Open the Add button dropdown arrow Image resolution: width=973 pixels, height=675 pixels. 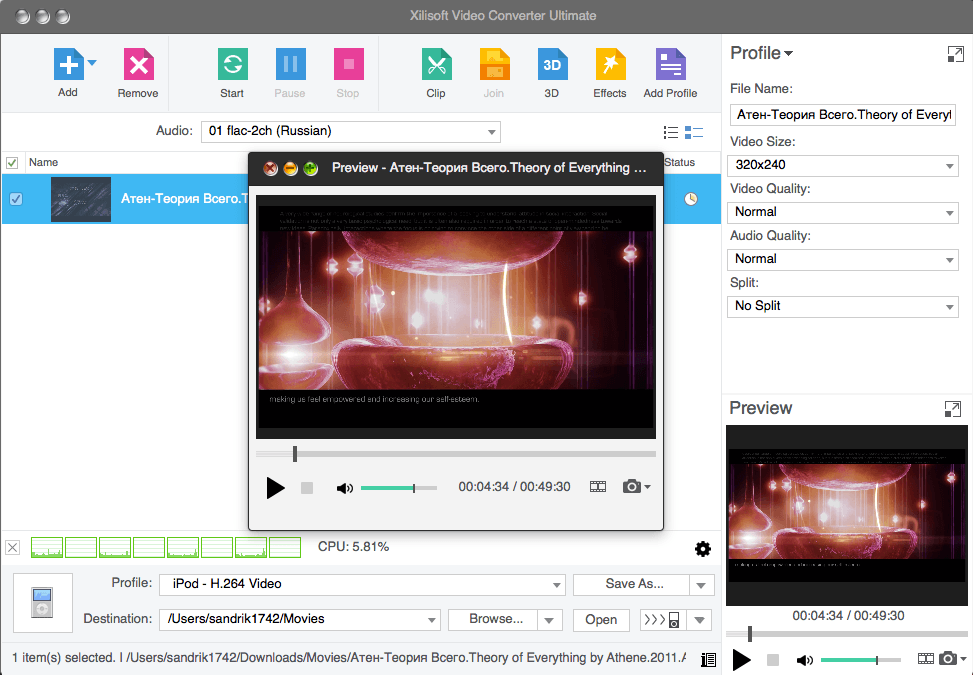coord(92,62)
